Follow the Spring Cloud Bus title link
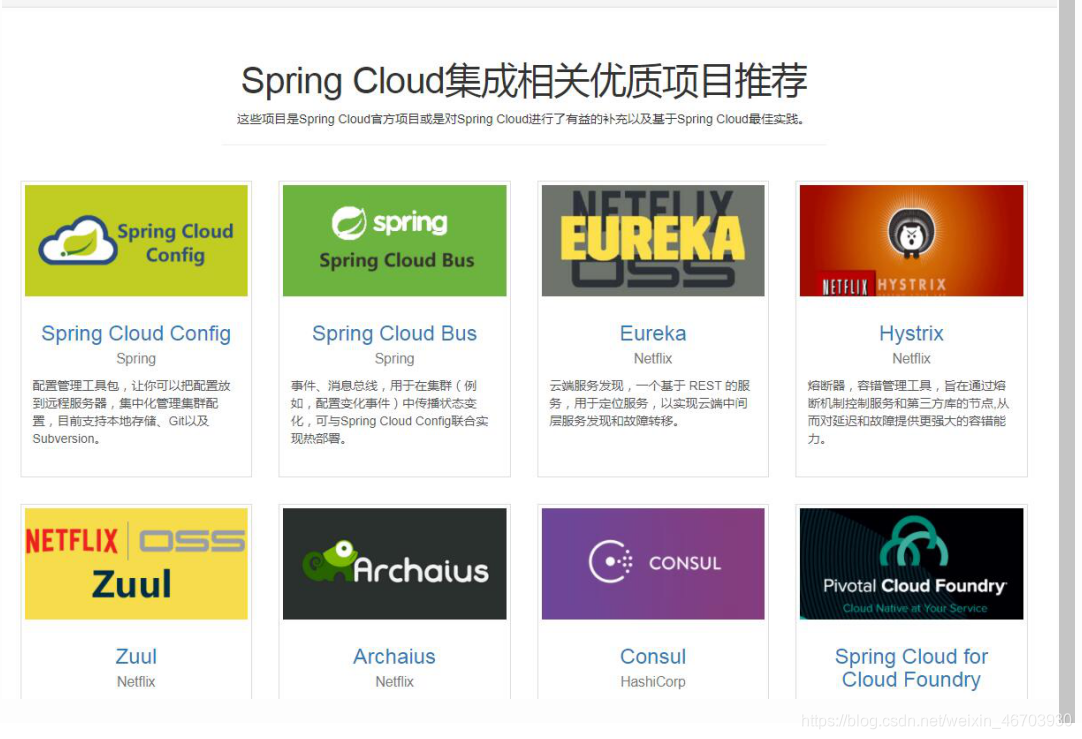Viewport: 1082px width, 739px height. [x=395, y=333]
